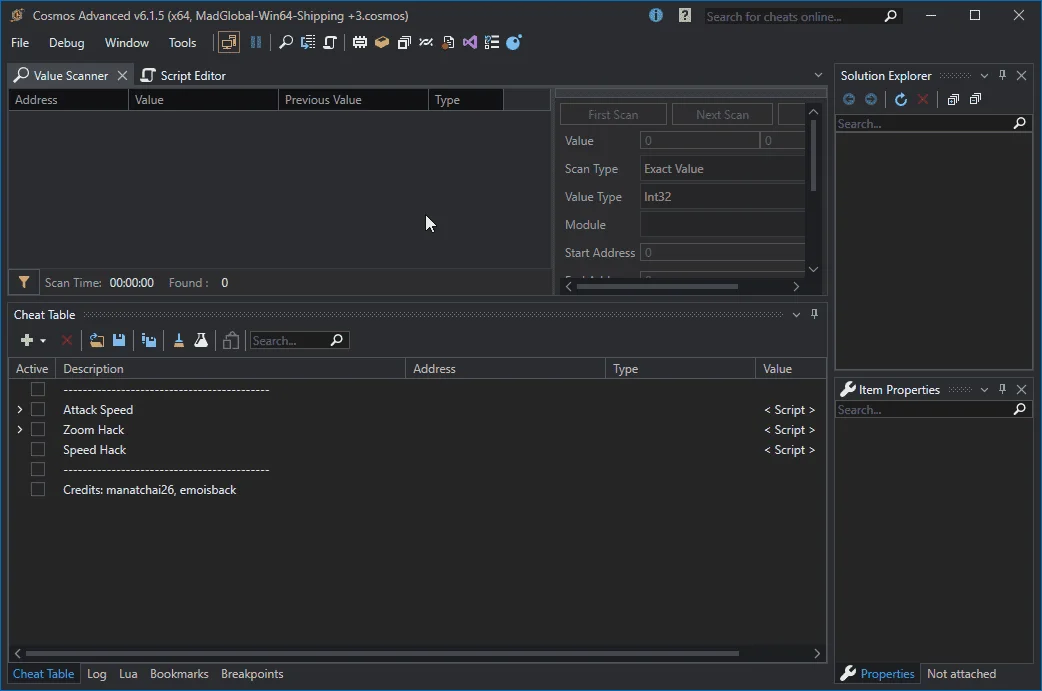This screenshot has width=1042, height=691.
Task: Open the Breakpoints bottom tab
Action: point(252,674)
